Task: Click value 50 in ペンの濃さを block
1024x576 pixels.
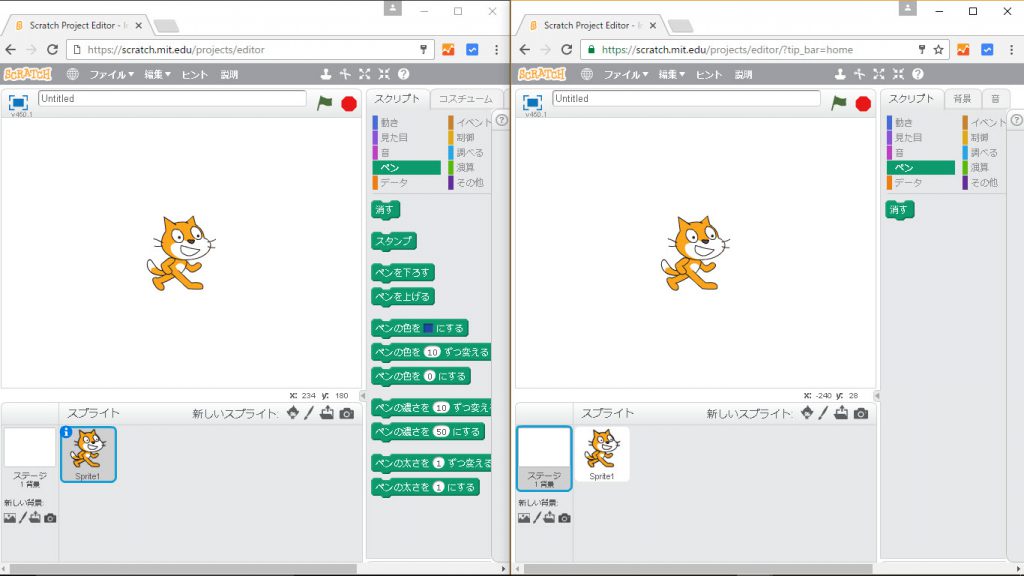Action: click(x=441, y=432)
